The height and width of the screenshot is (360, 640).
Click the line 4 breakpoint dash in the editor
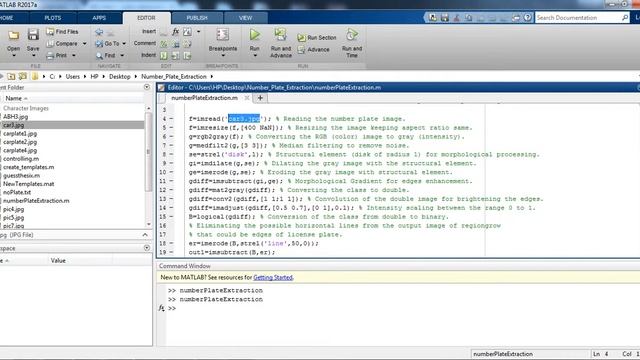coord(171,119)
